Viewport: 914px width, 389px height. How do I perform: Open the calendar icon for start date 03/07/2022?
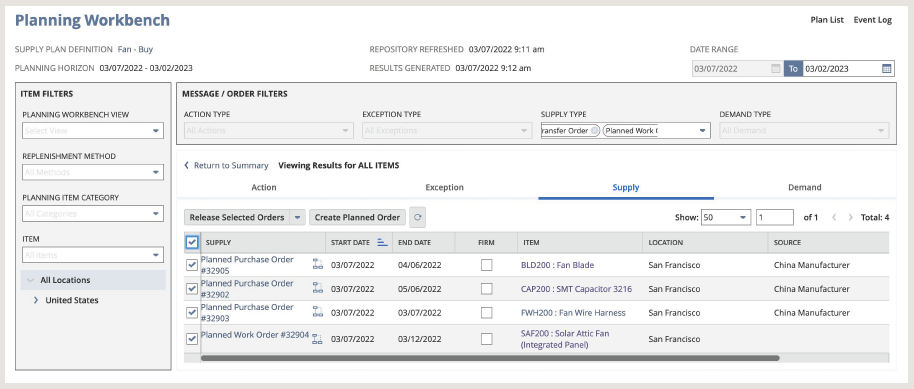[775, 69]
